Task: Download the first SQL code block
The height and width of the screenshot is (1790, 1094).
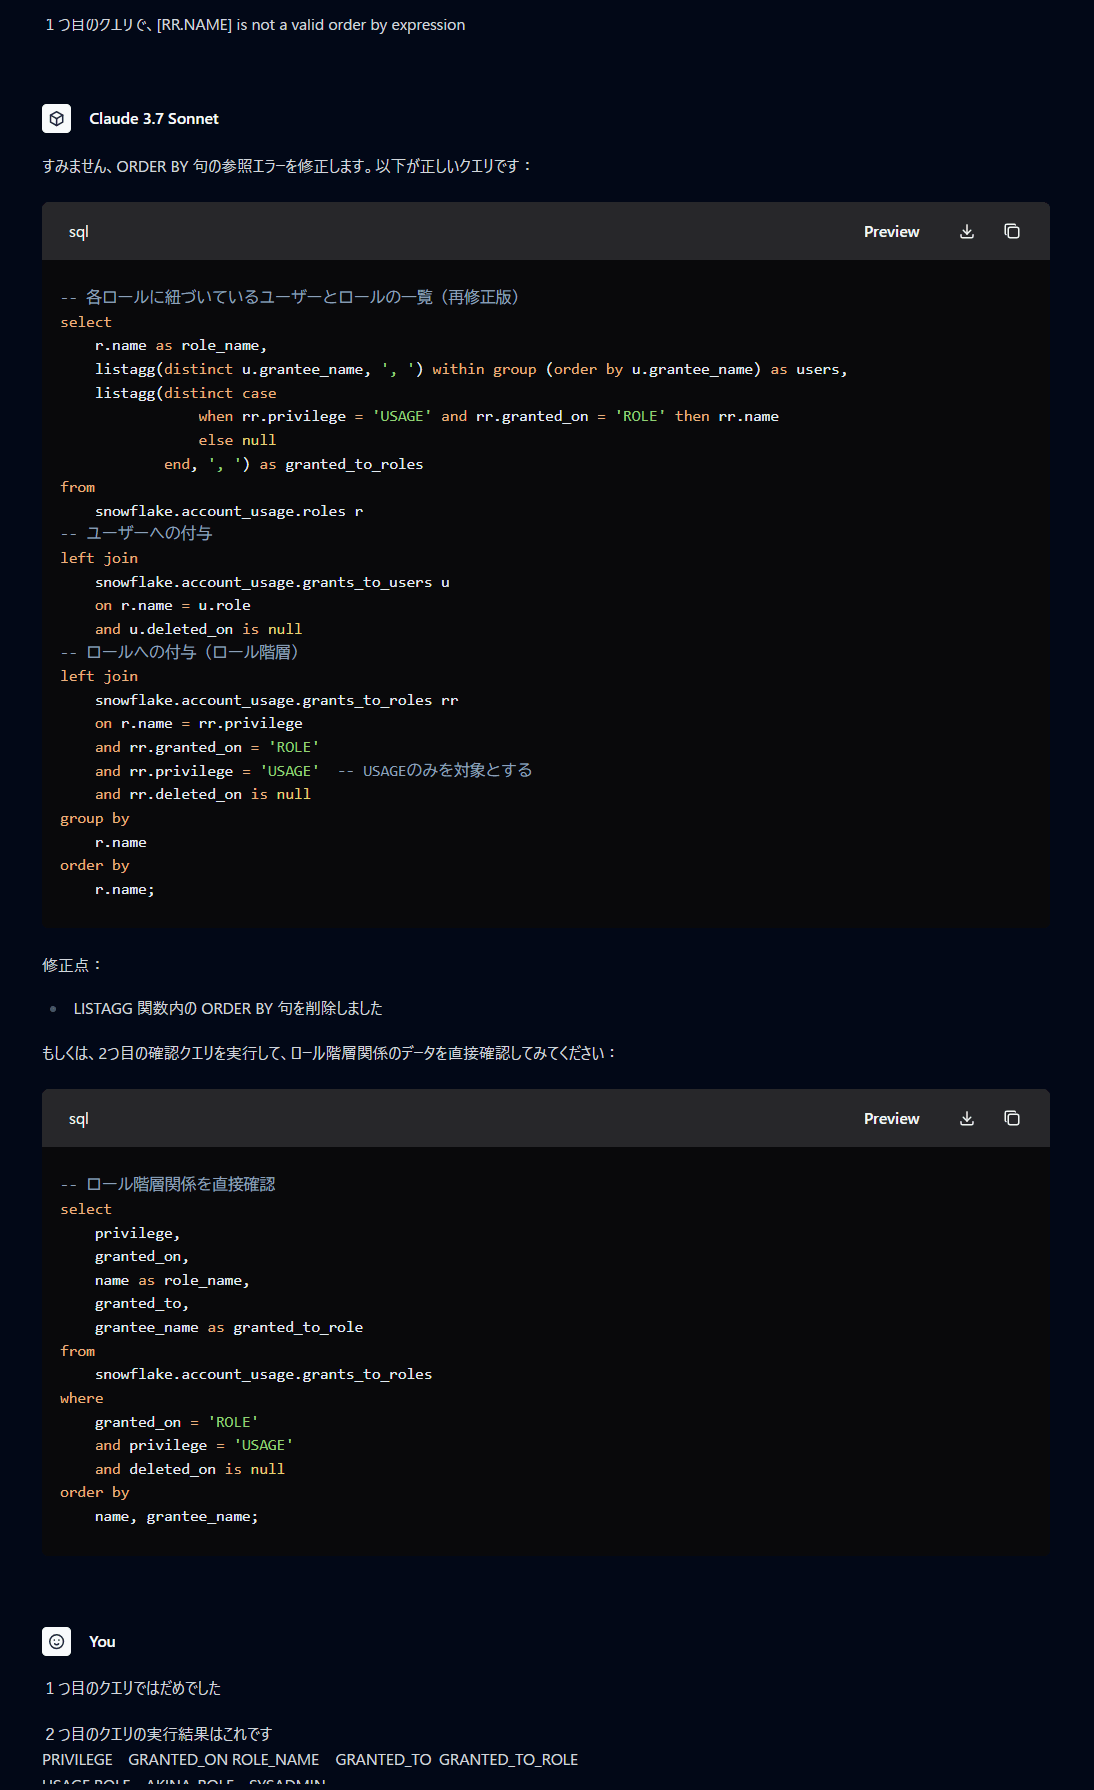Action: coord(967,231)
